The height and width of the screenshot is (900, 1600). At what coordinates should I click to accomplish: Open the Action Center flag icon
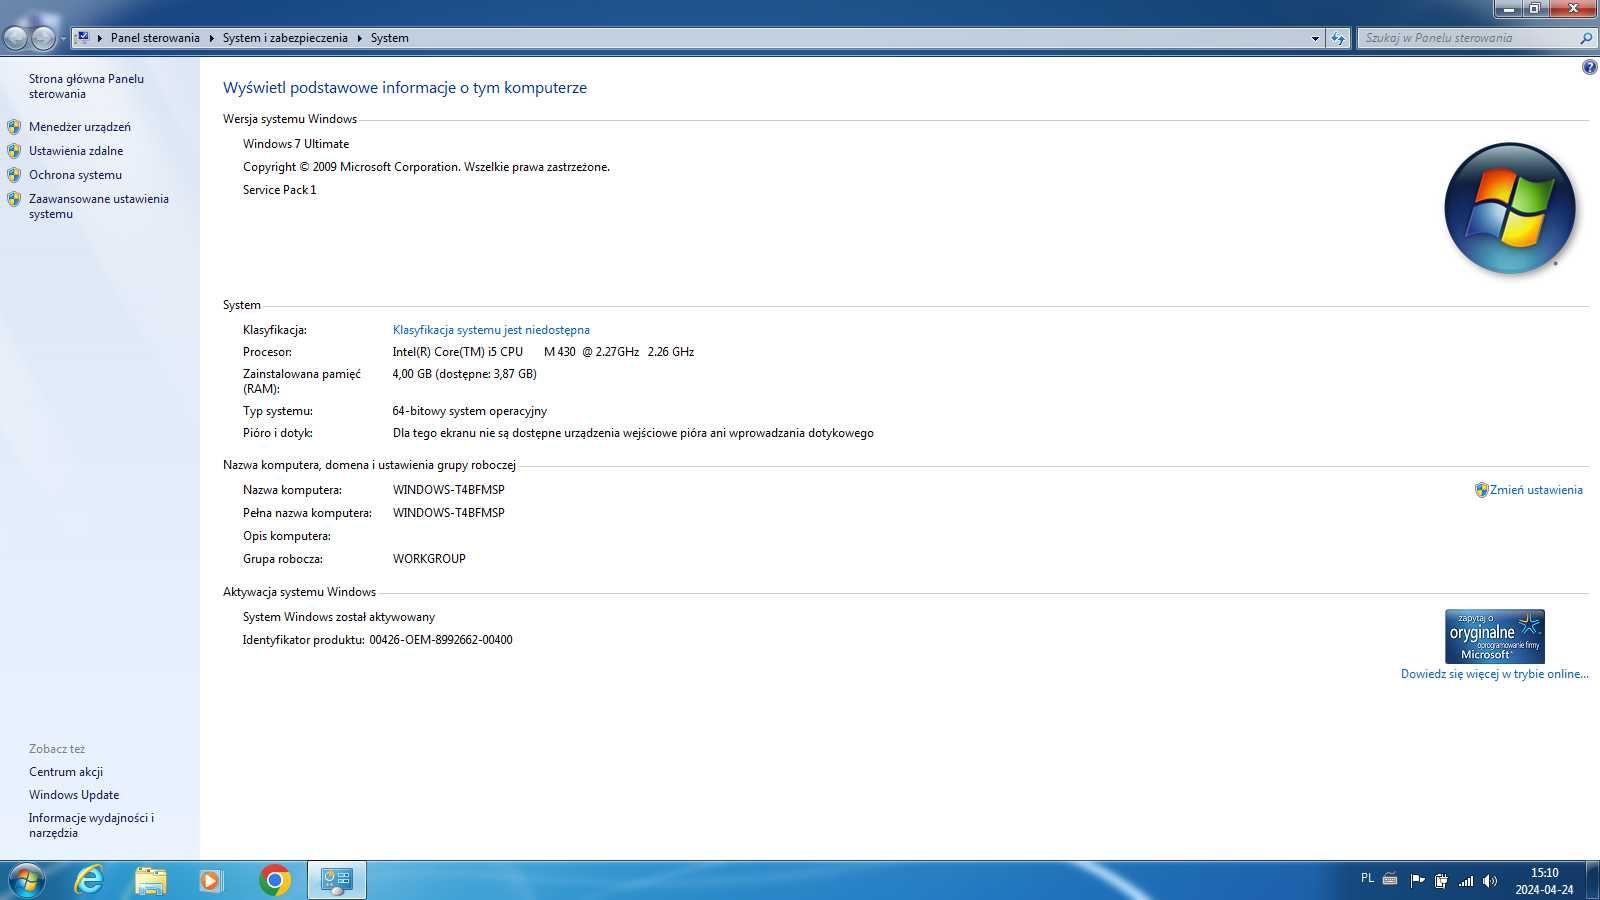(x=1417, y=880)
